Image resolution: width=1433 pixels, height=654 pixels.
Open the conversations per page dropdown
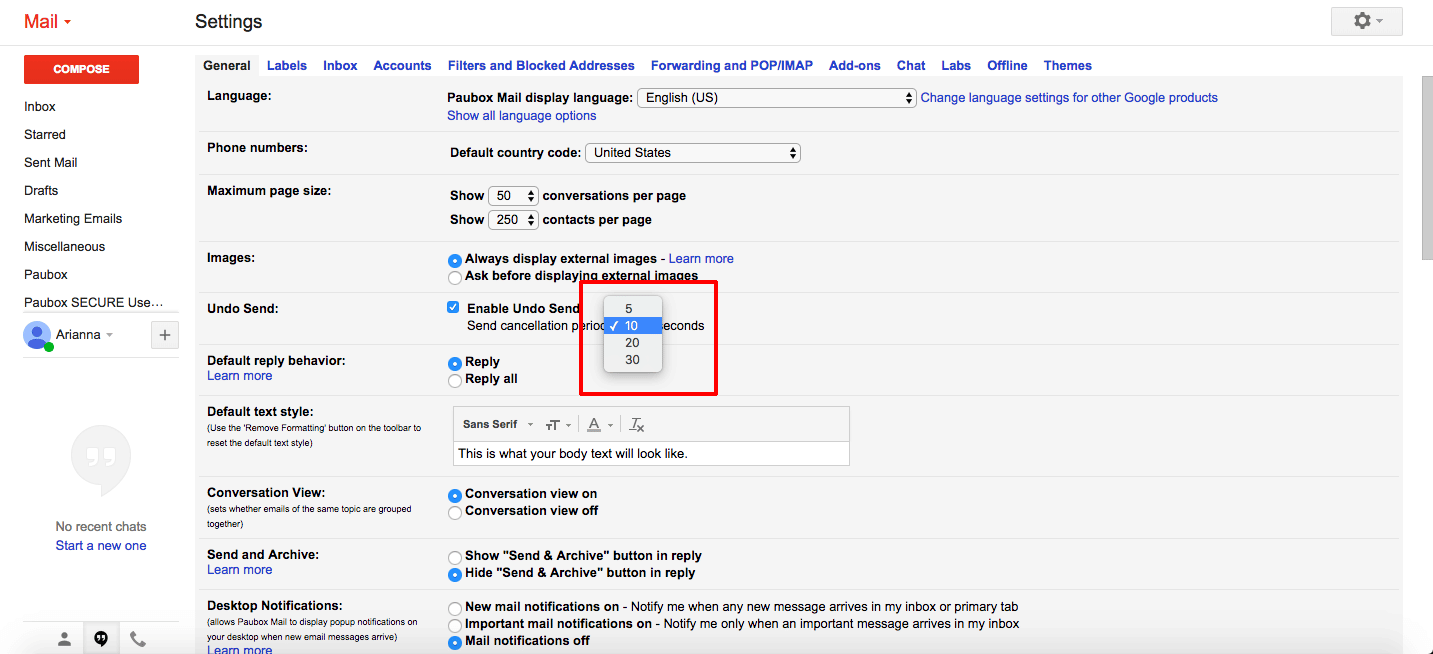[513, 195]
